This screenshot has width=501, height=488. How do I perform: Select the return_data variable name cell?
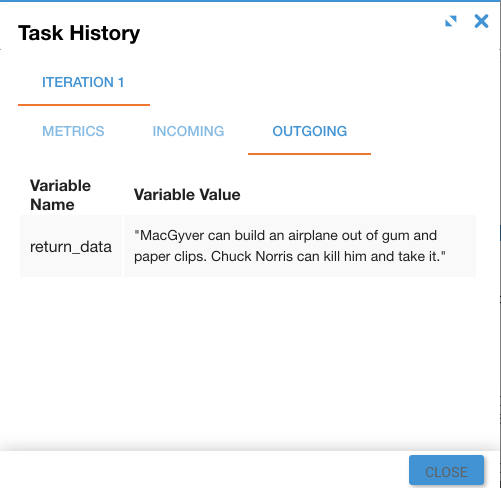pos(71,247)
